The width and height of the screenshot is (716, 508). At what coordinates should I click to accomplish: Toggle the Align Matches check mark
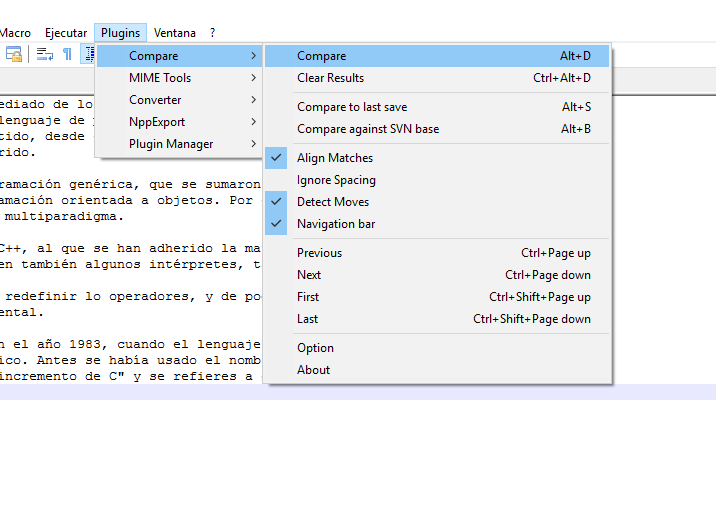pyautogui.click(x=276, y=158)
